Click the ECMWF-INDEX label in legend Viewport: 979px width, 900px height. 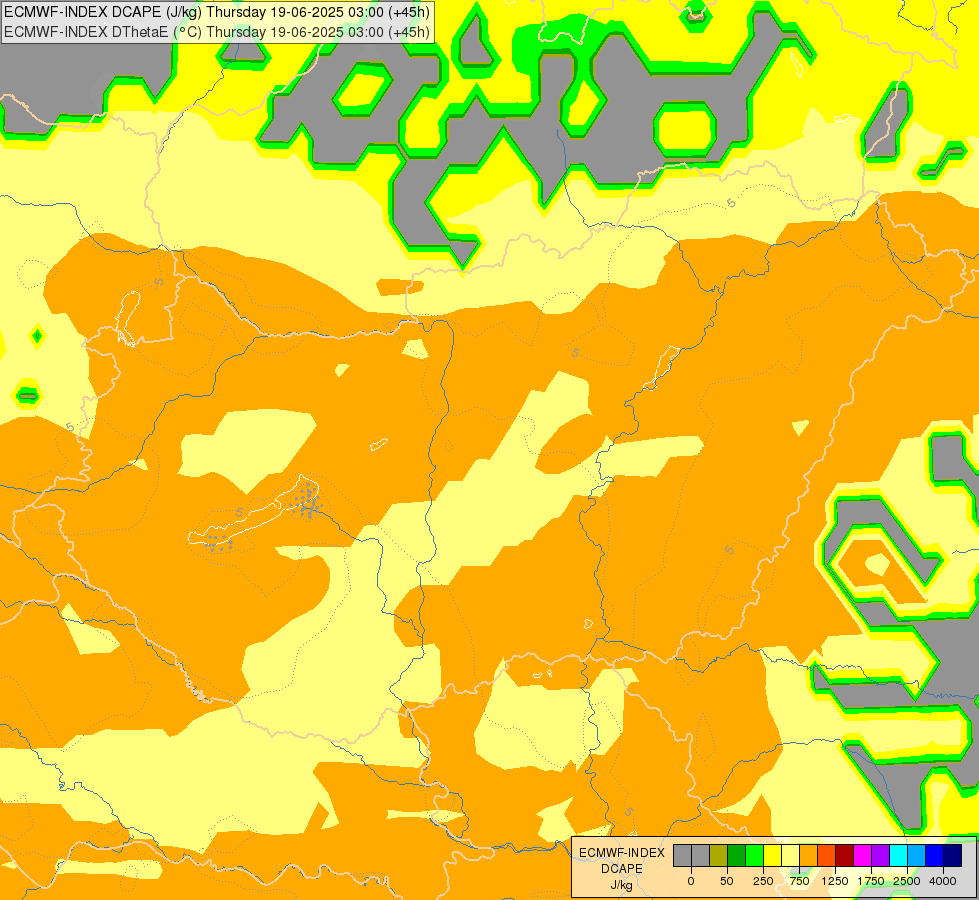pos(622,853)
